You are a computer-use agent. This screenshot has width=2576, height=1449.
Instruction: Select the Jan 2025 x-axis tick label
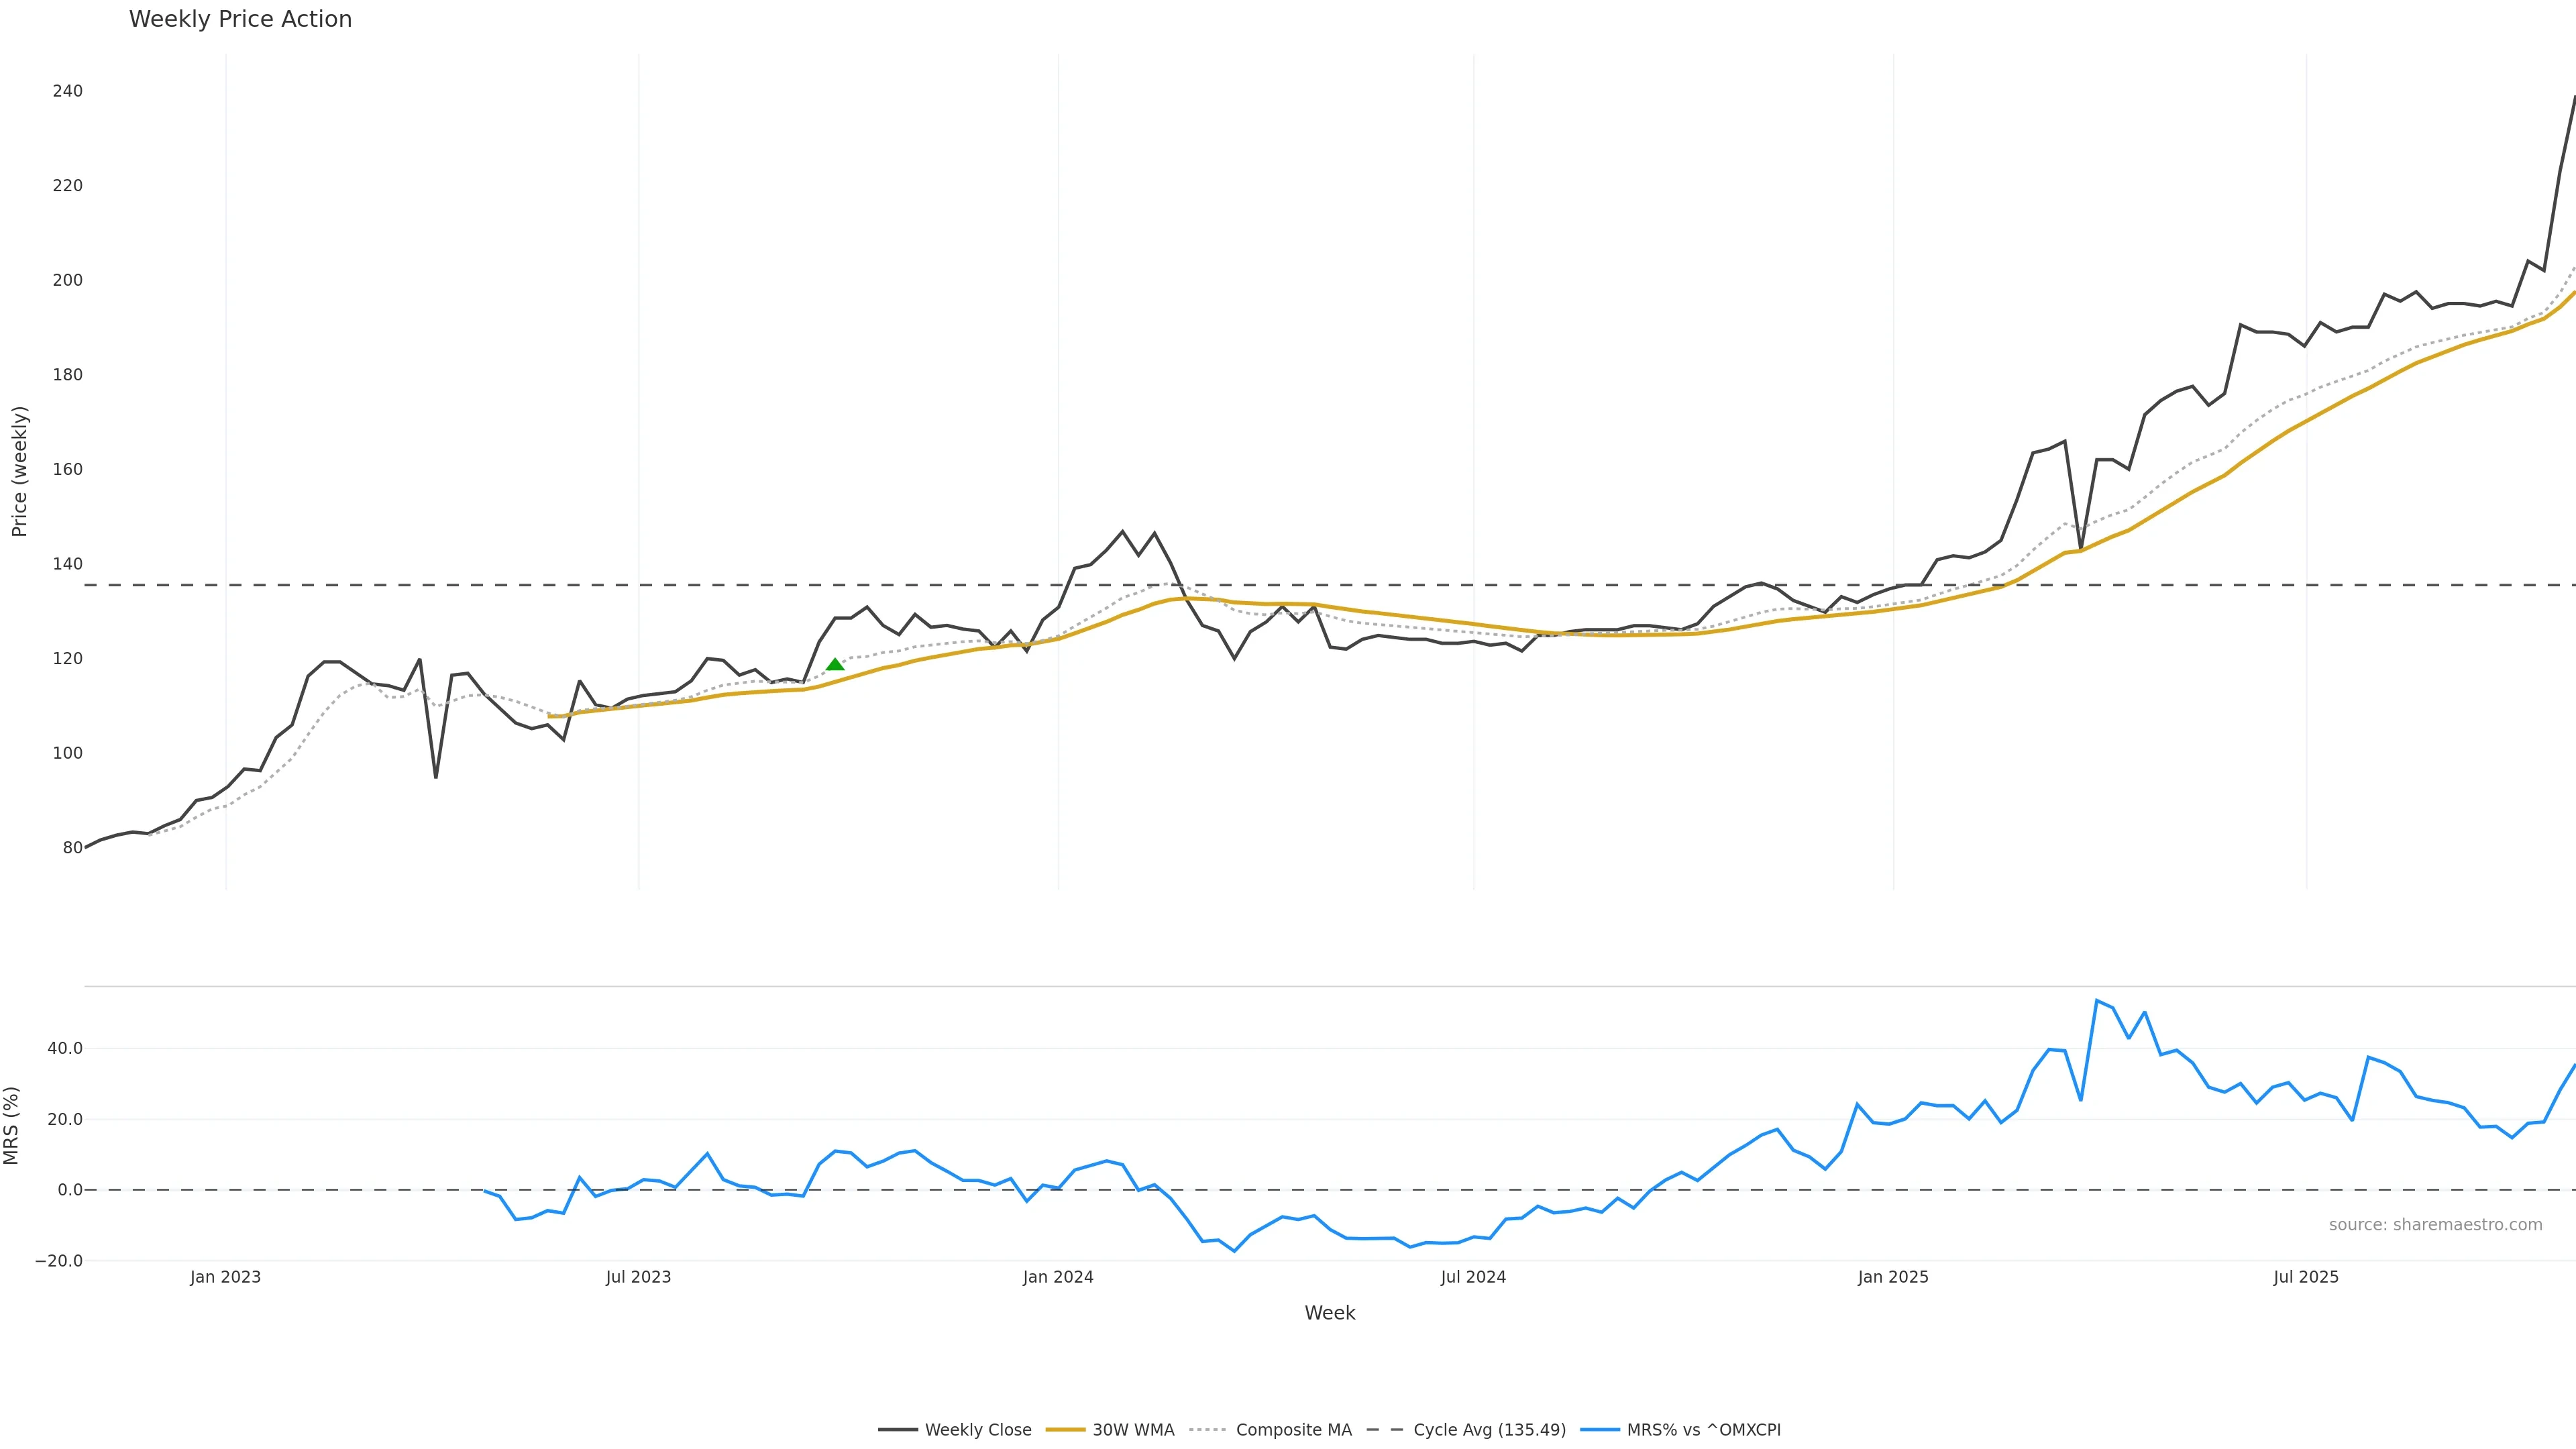click(x=1893, y=1277)
